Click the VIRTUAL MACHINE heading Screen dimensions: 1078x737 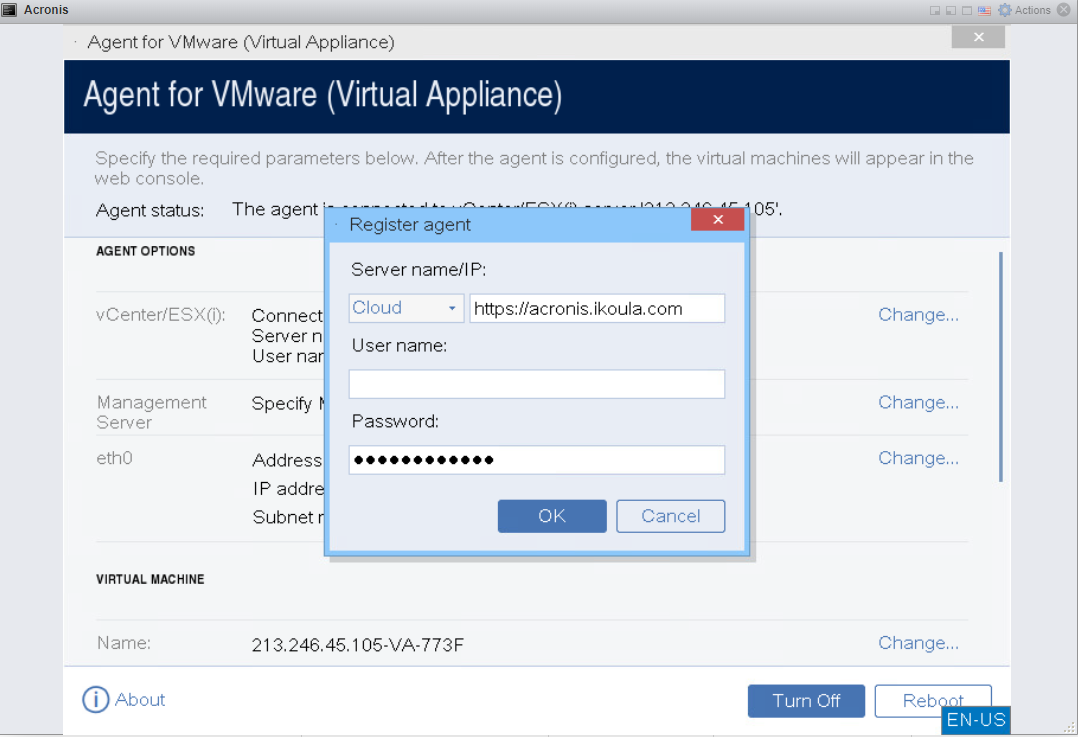[151, 579]
